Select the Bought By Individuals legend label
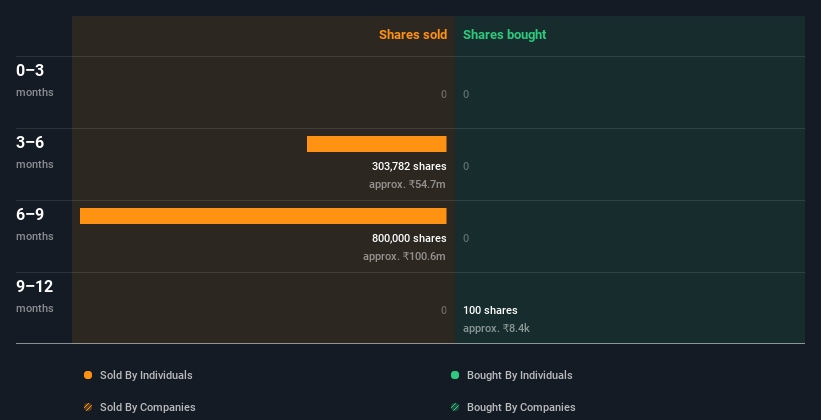The width and height of the screenshot is (821, 420). click(x=519, y=375)
